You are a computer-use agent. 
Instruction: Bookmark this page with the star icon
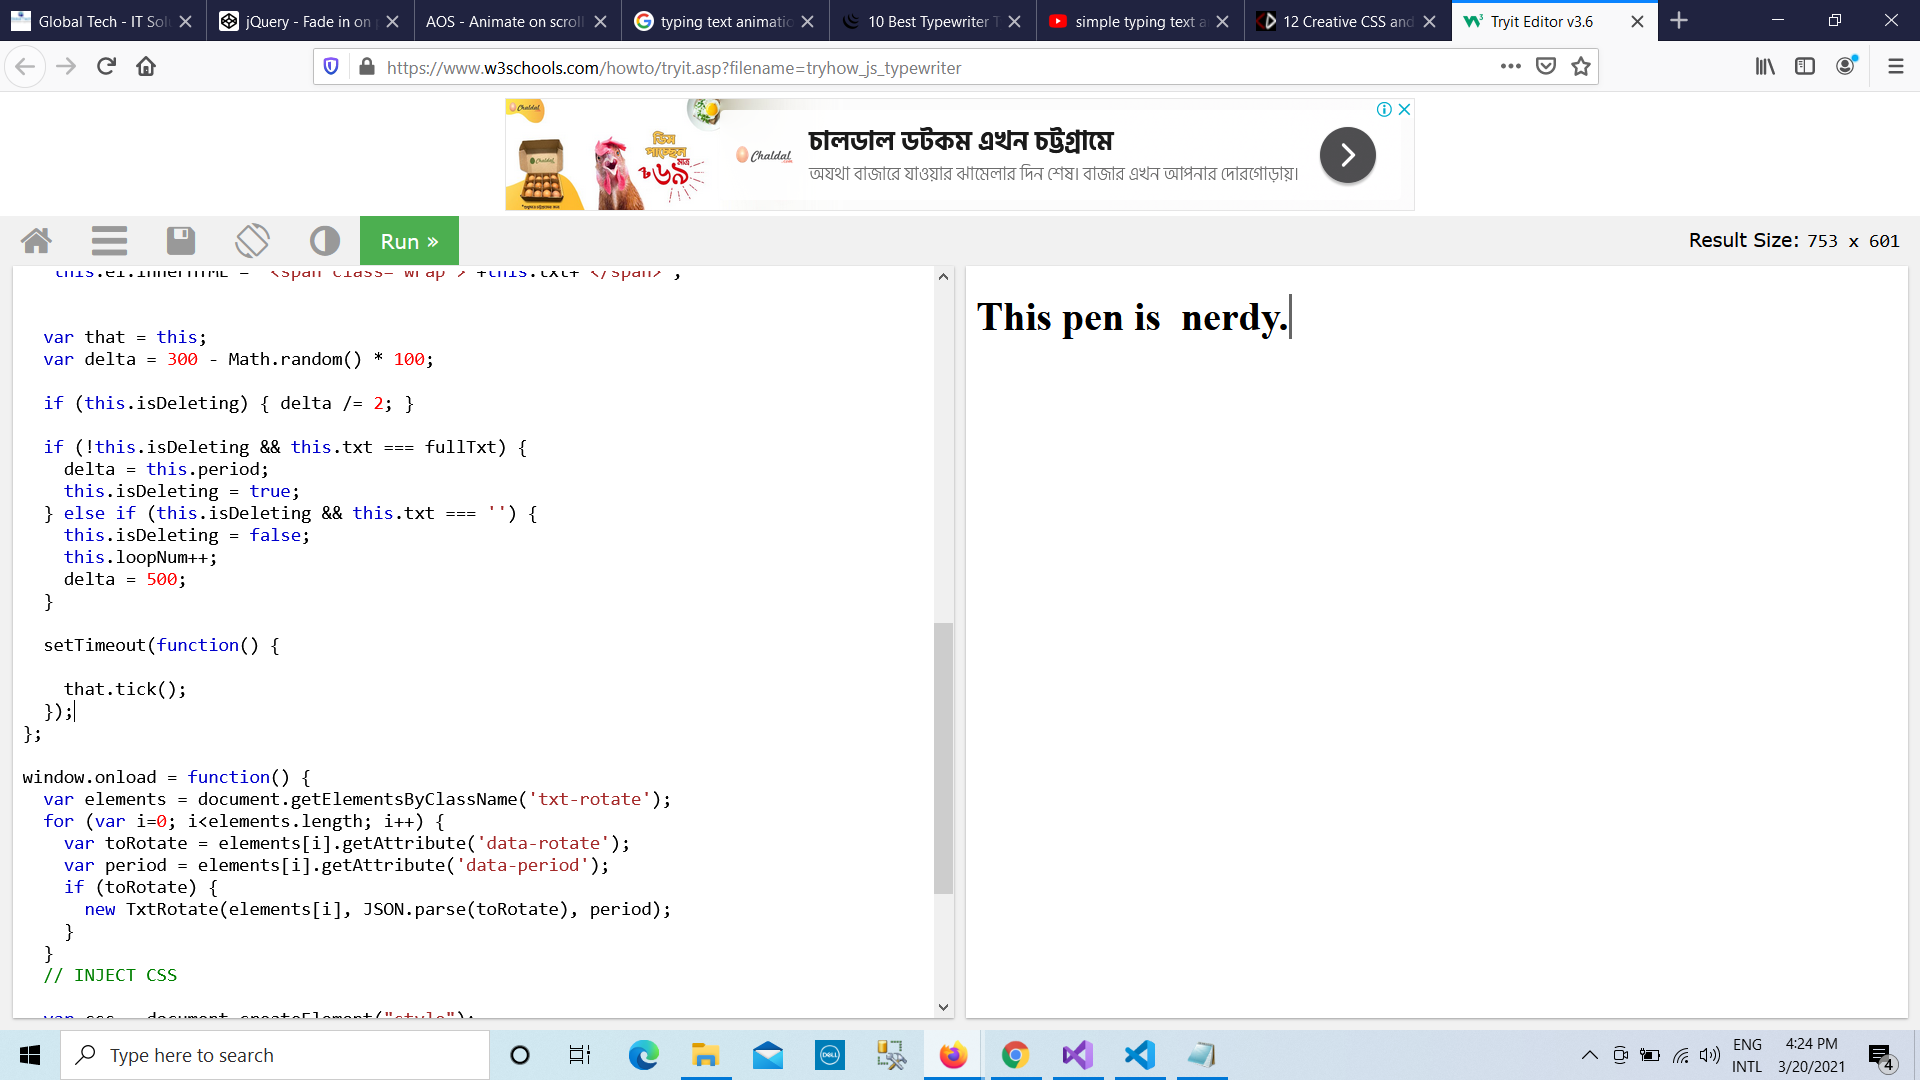click(x=1581, y=67)
